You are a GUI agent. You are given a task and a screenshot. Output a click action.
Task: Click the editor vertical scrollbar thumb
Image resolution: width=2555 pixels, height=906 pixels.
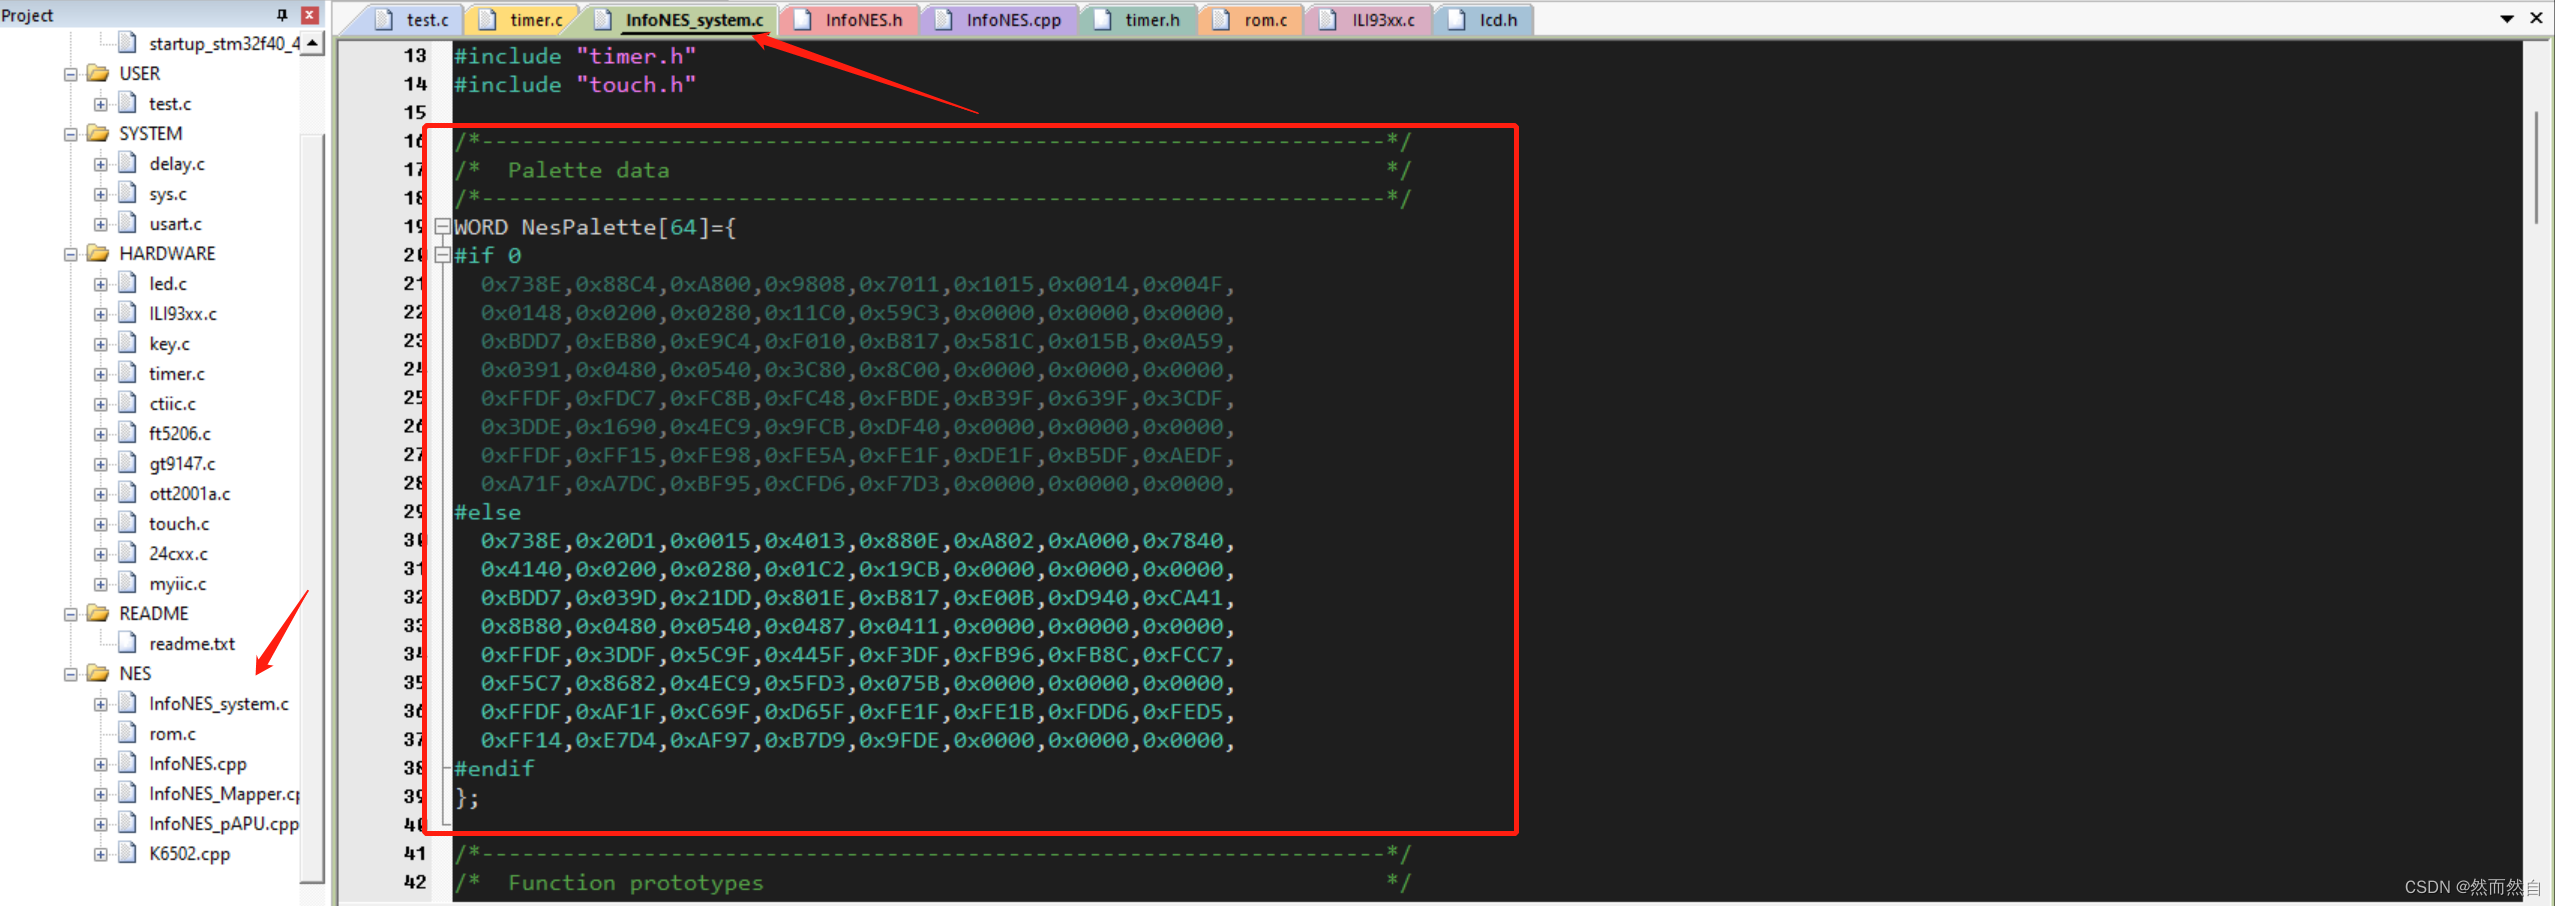coord(2537,168)
